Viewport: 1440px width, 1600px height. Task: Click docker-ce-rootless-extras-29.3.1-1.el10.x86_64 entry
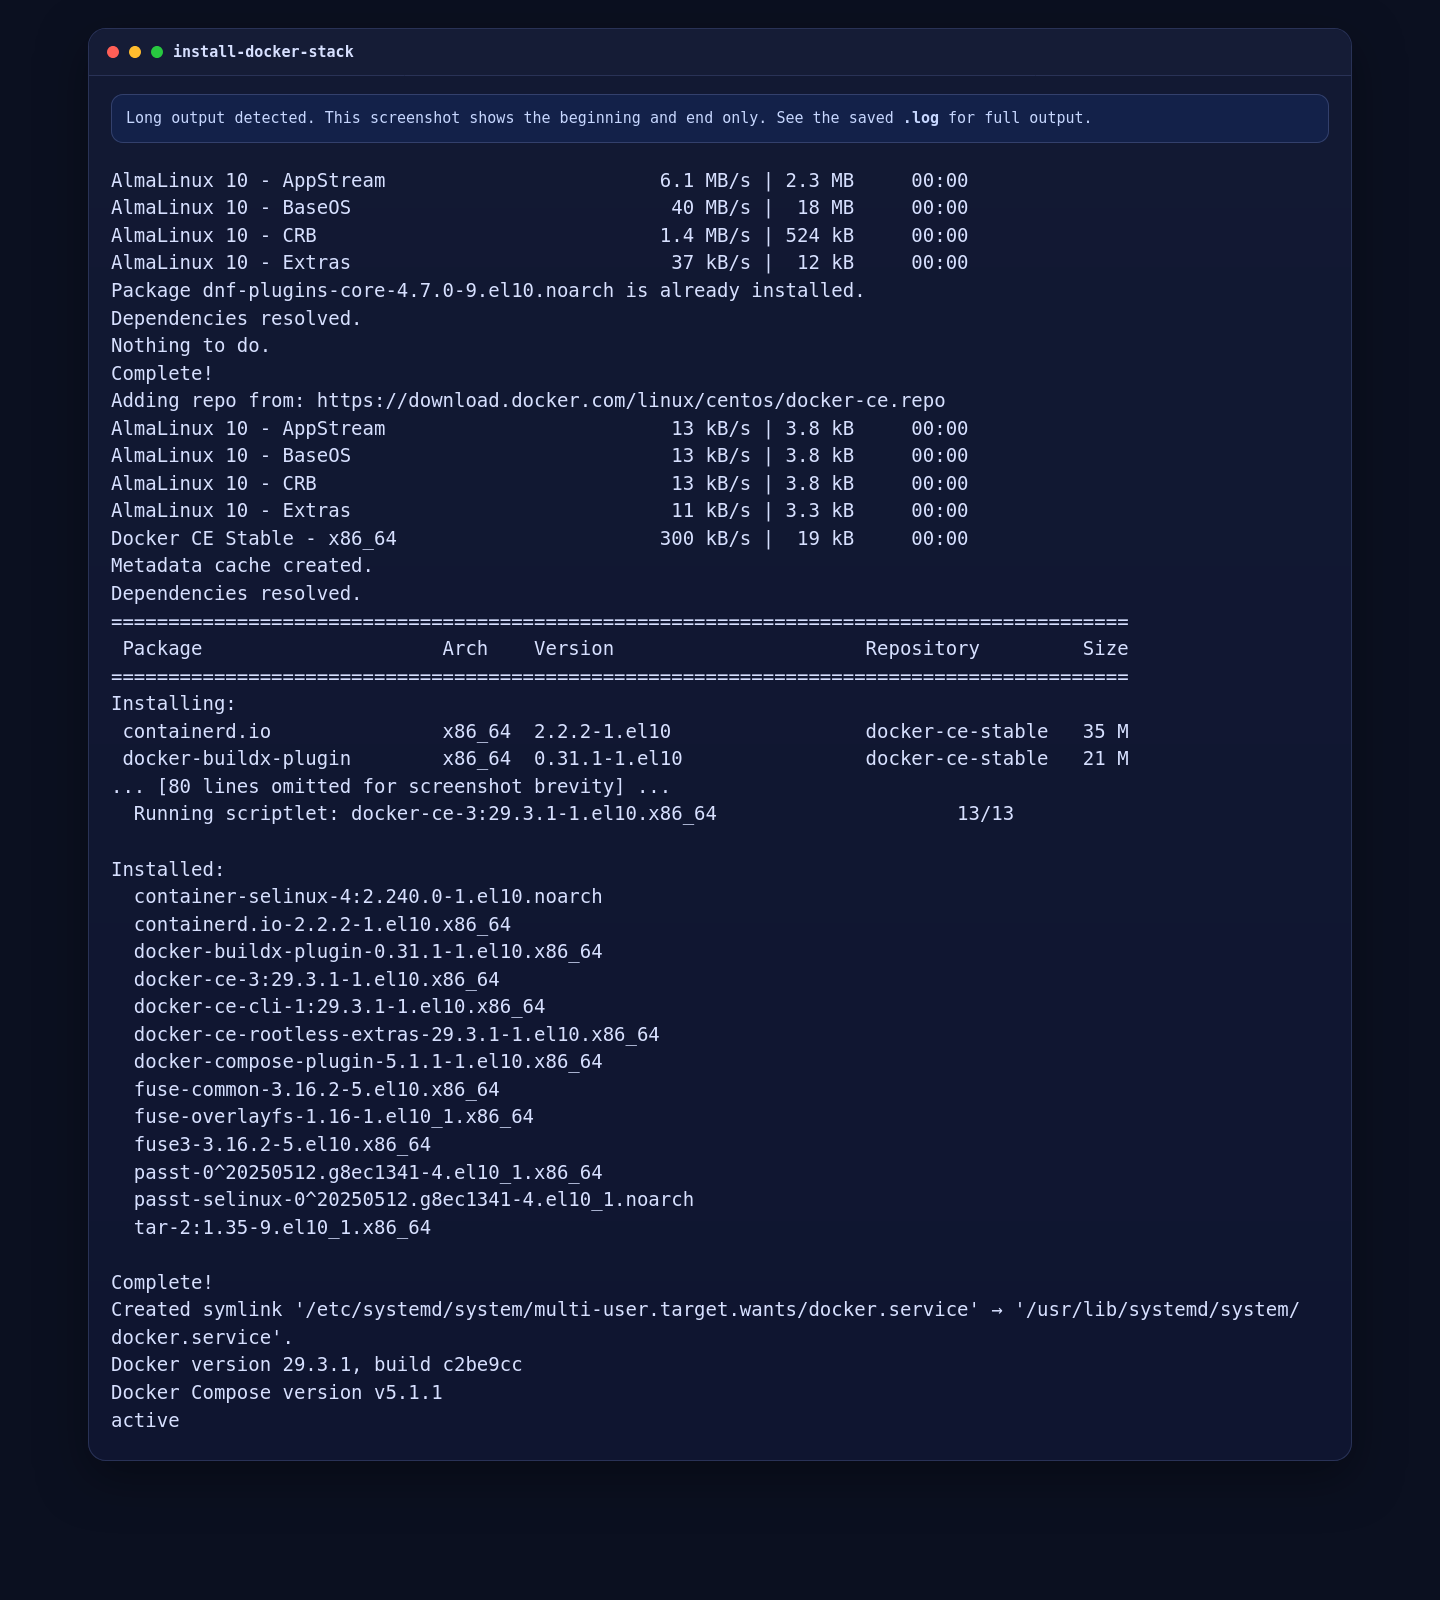(x=397, y=1035)
